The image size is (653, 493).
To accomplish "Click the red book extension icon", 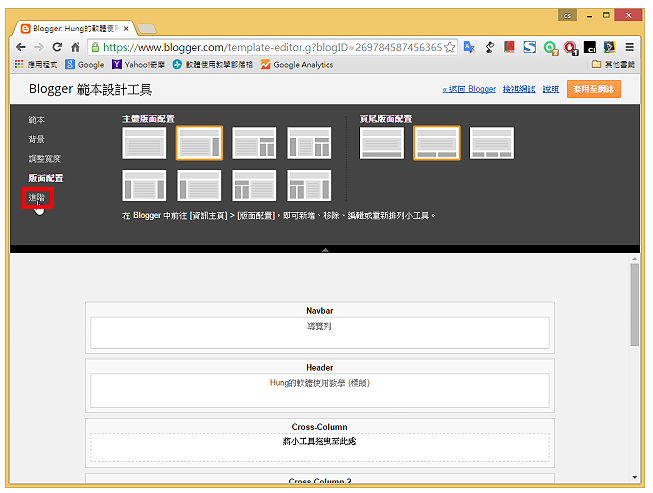I will [509, 47].
